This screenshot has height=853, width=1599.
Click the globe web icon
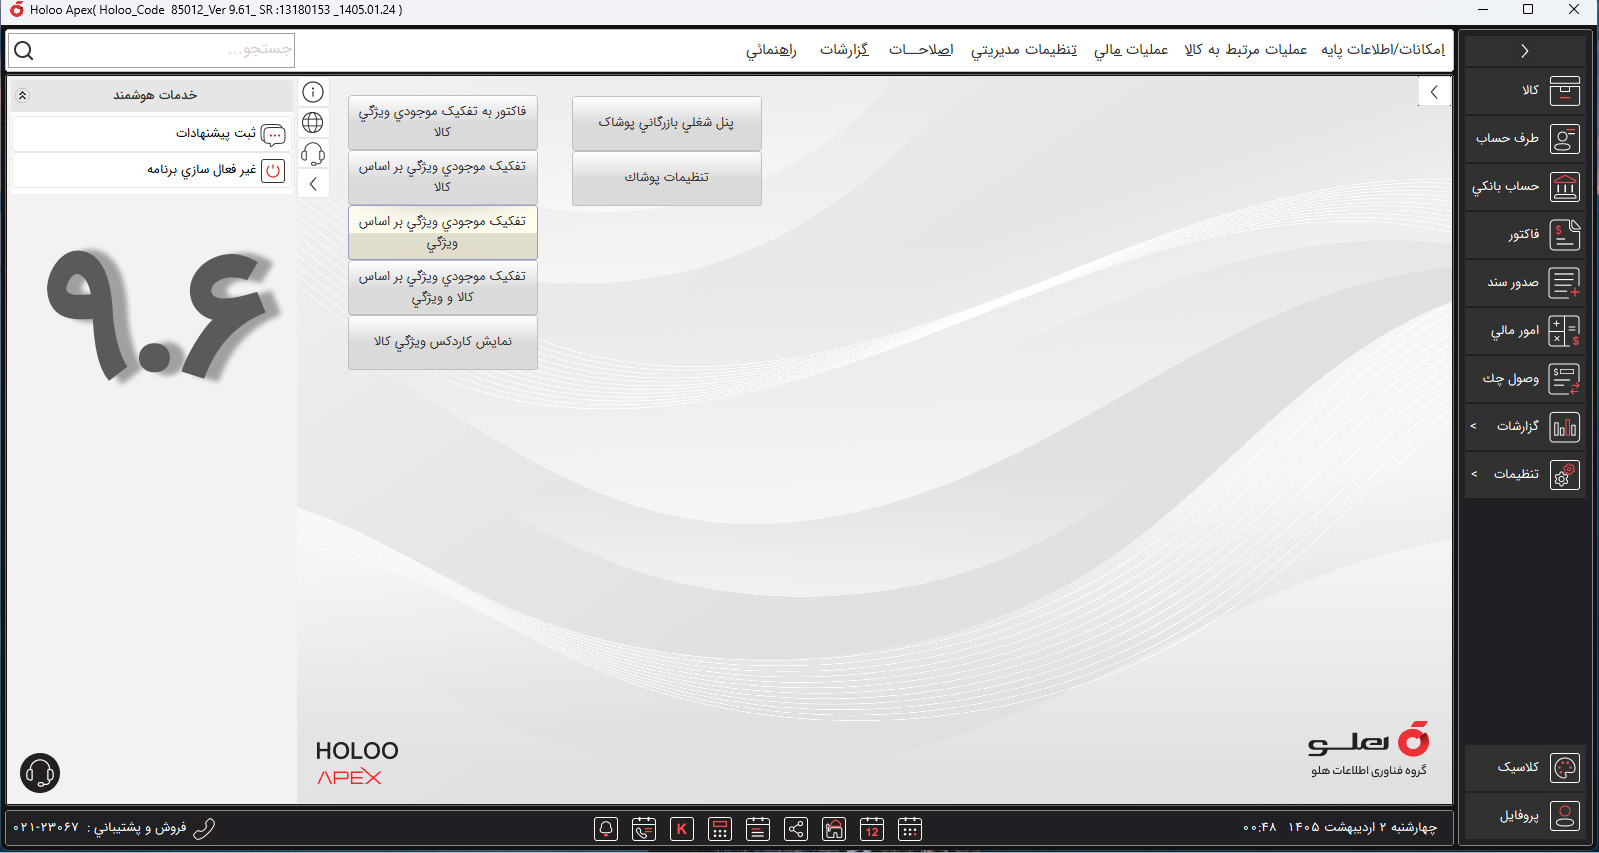[313, 122]
